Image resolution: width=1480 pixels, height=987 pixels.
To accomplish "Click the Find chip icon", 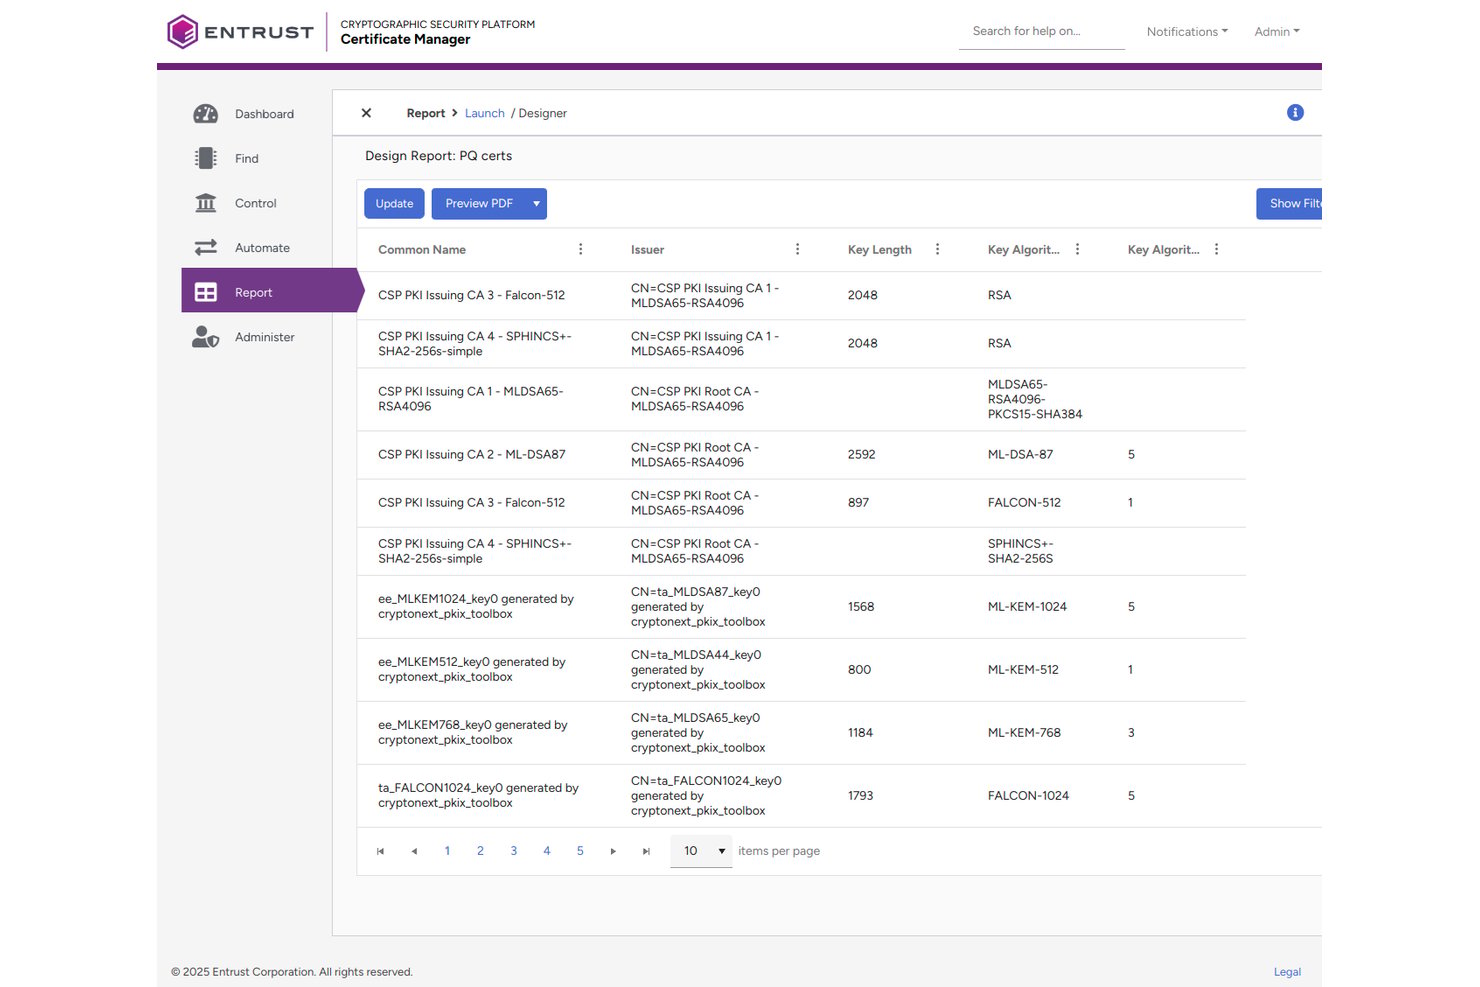I will (x=206, y=158).
